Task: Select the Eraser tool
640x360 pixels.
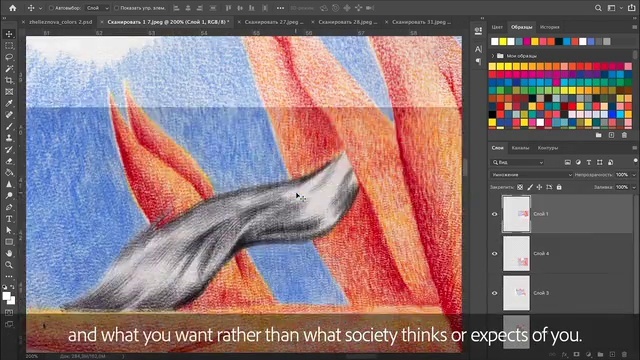Action: (9, 161)
